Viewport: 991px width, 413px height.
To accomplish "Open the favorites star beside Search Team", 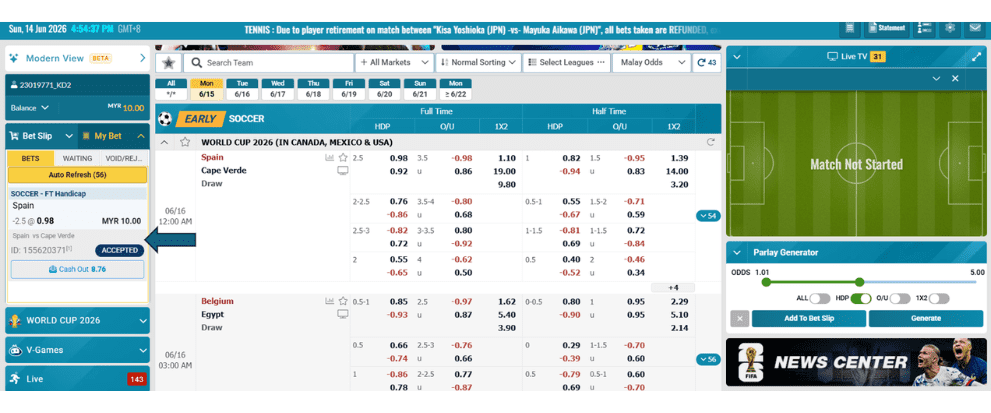I will [169, 63].
